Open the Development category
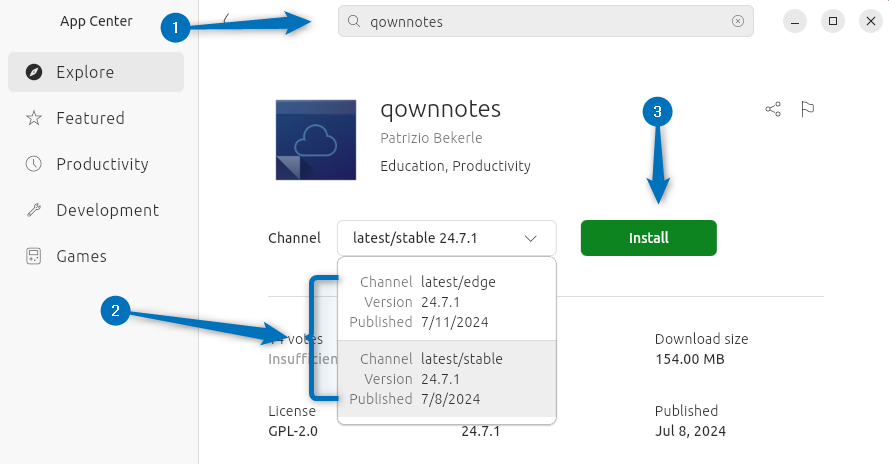Viewport: 889px width, 464px height. 96,210
